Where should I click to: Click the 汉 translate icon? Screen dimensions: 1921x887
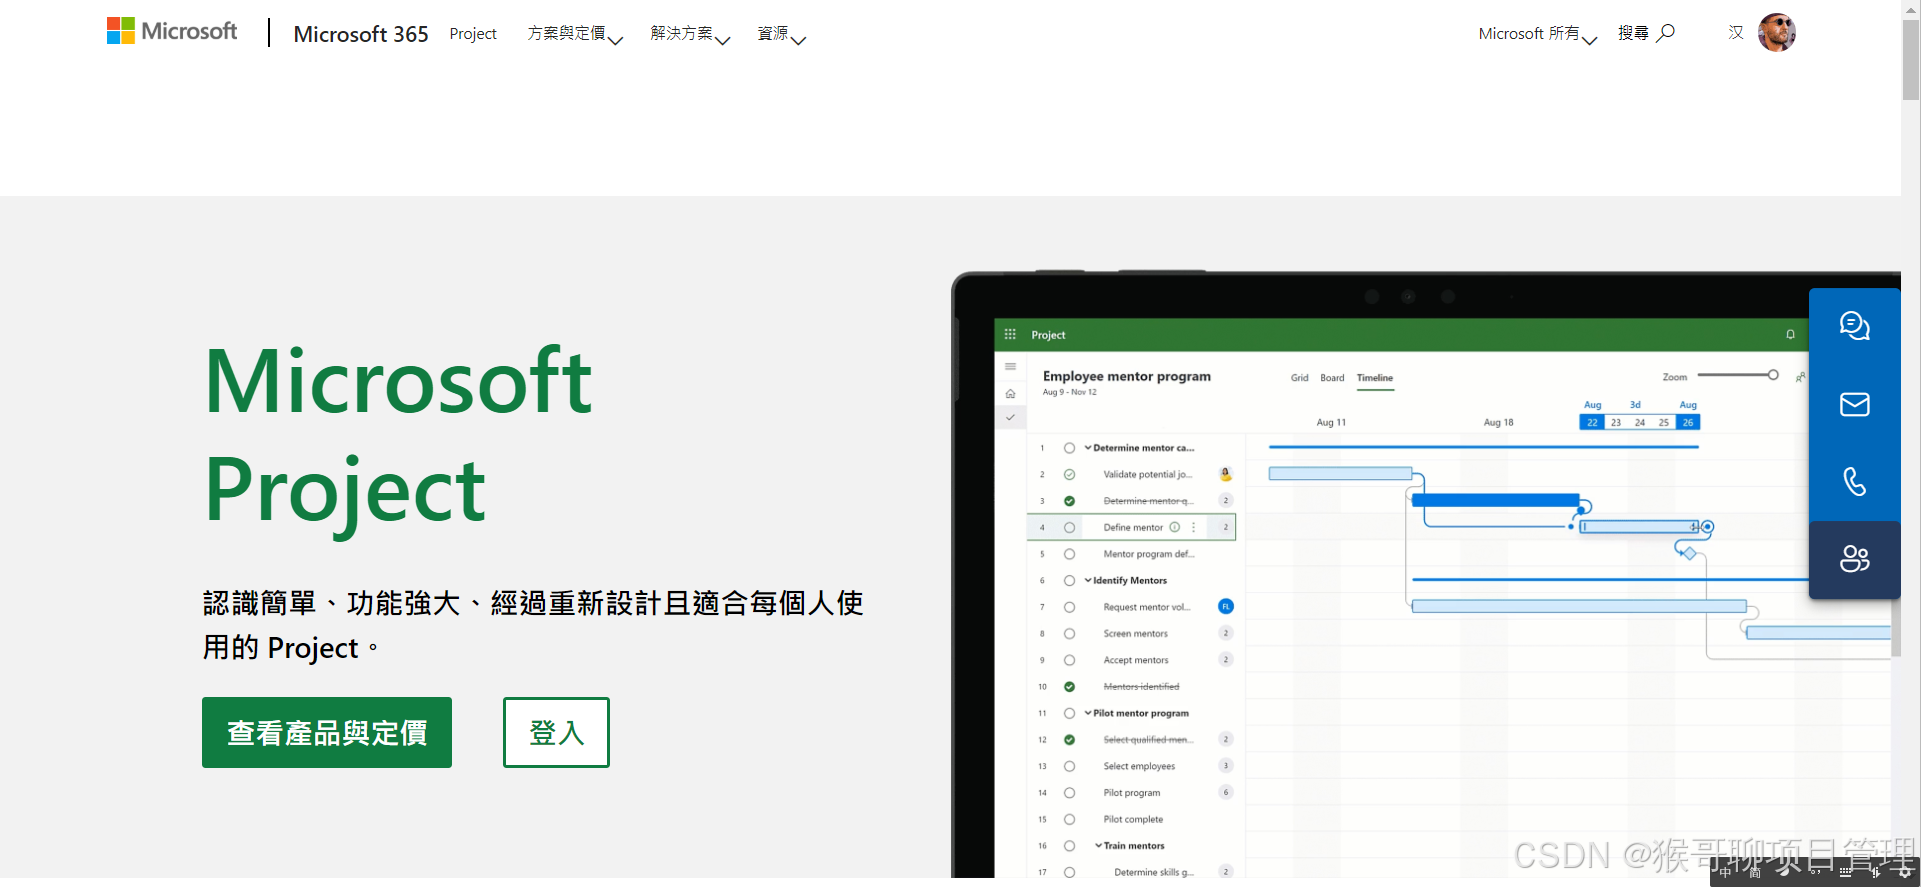tap(1736, 32)
